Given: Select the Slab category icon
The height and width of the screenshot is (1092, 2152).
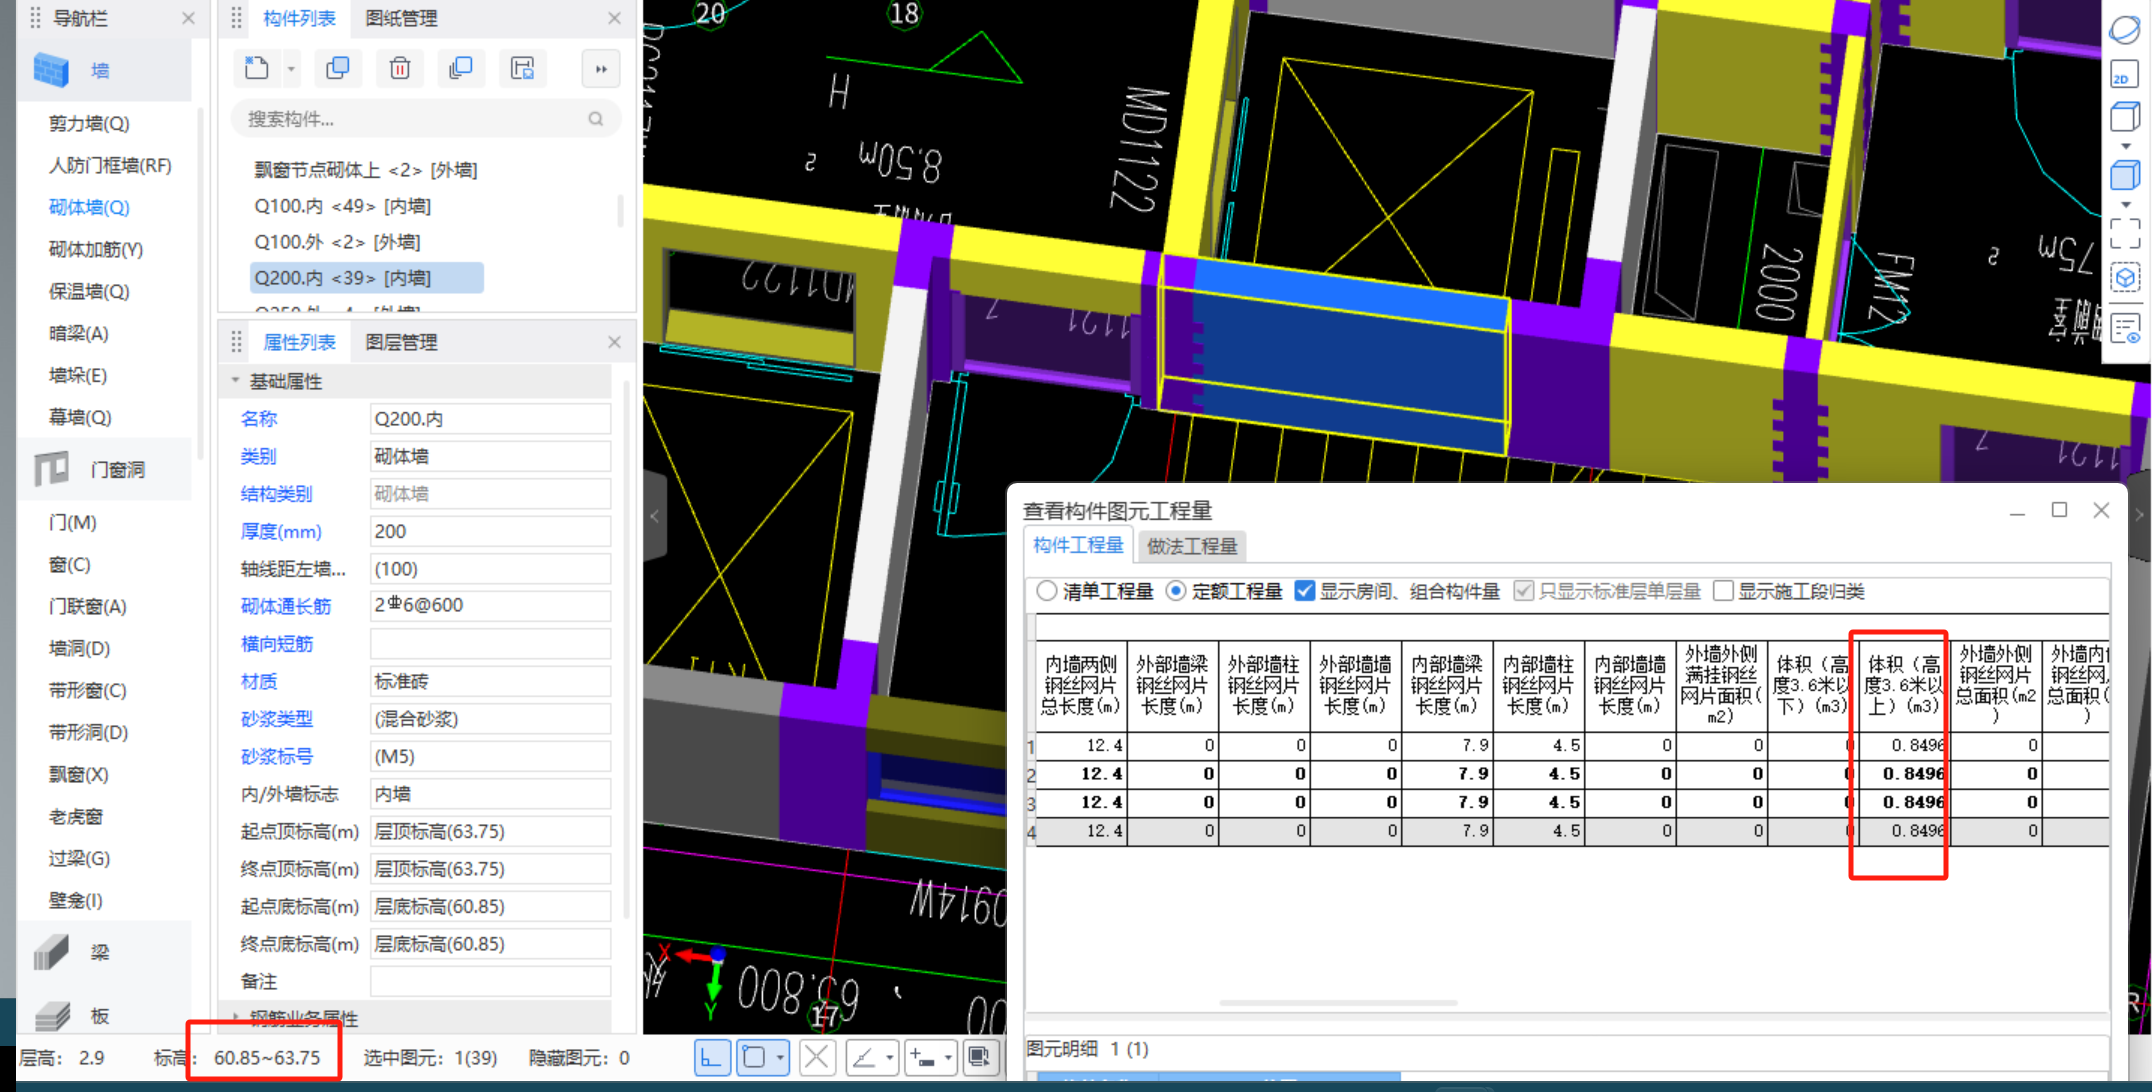Looking at the screenshot, I should click(51, 1016).
